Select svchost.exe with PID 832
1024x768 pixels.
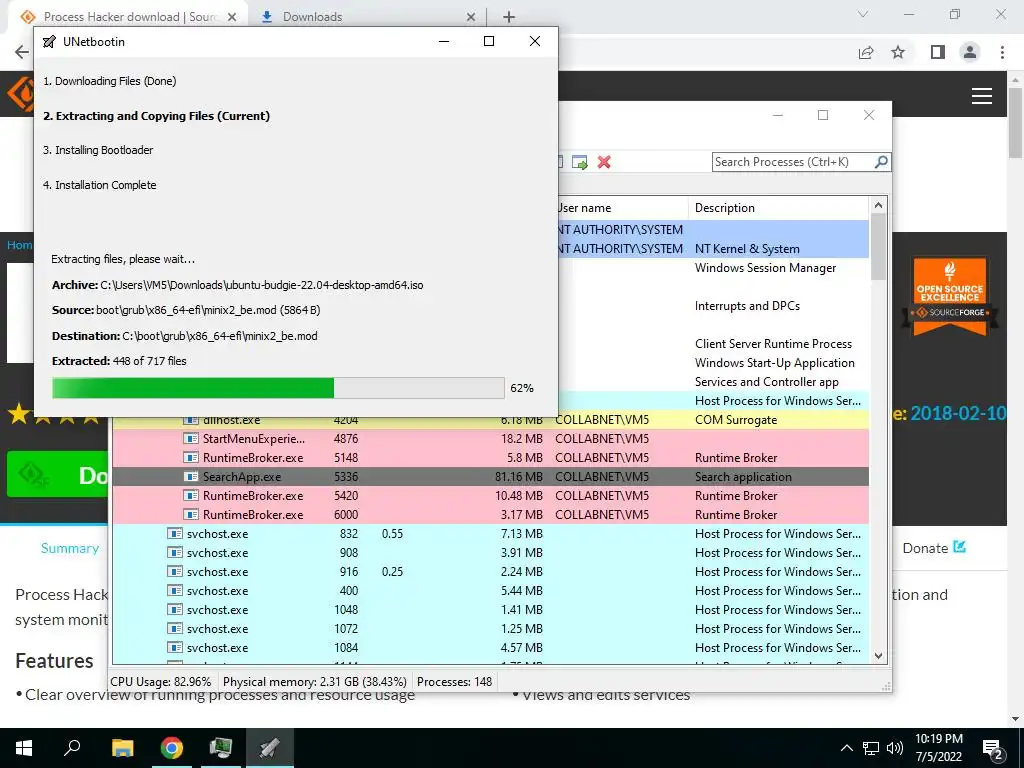tap(490, 534)
